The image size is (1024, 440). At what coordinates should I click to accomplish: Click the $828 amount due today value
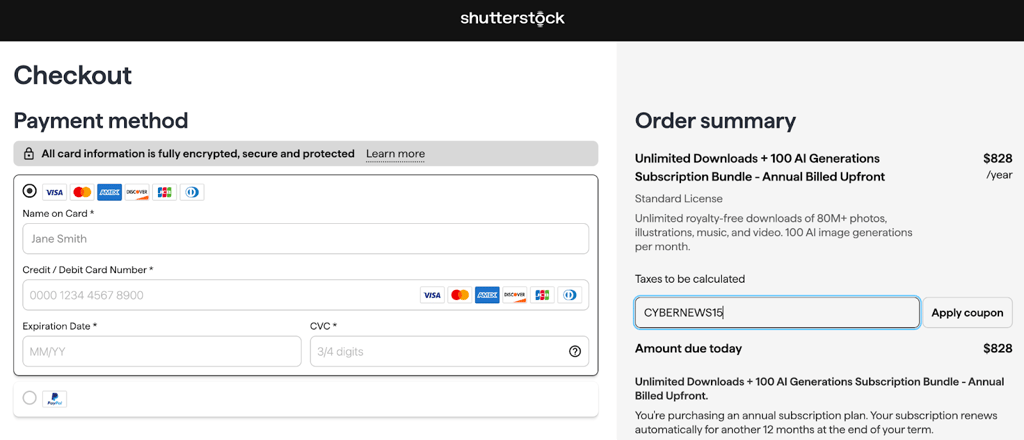point(997,349)
